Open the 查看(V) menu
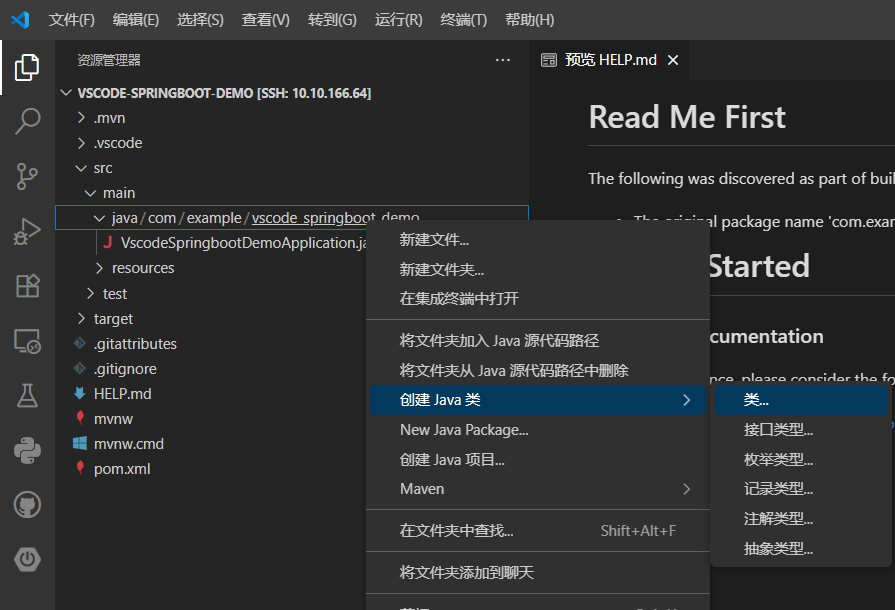The width and height of the screenshot is (895, 610). point(265,20)
